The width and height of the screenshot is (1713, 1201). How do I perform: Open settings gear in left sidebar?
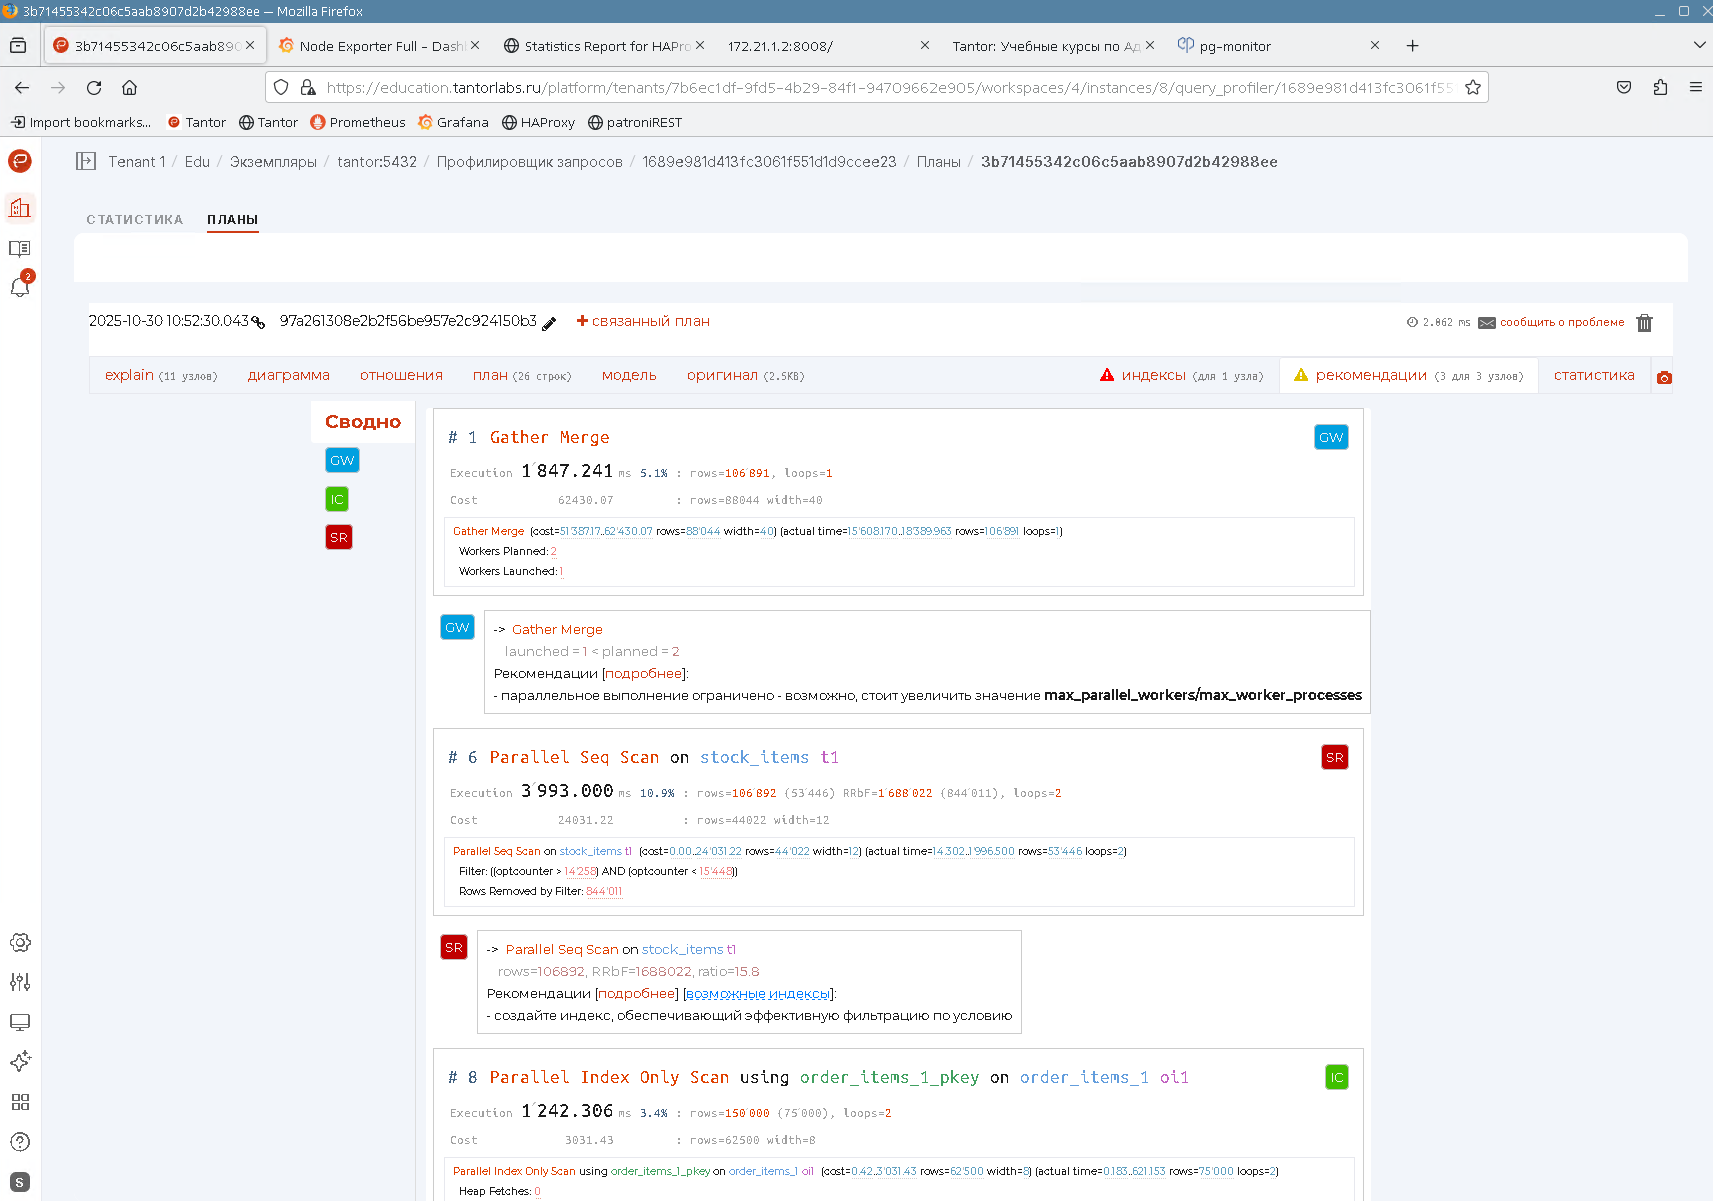pyautogui.click(x=20, y=942)
